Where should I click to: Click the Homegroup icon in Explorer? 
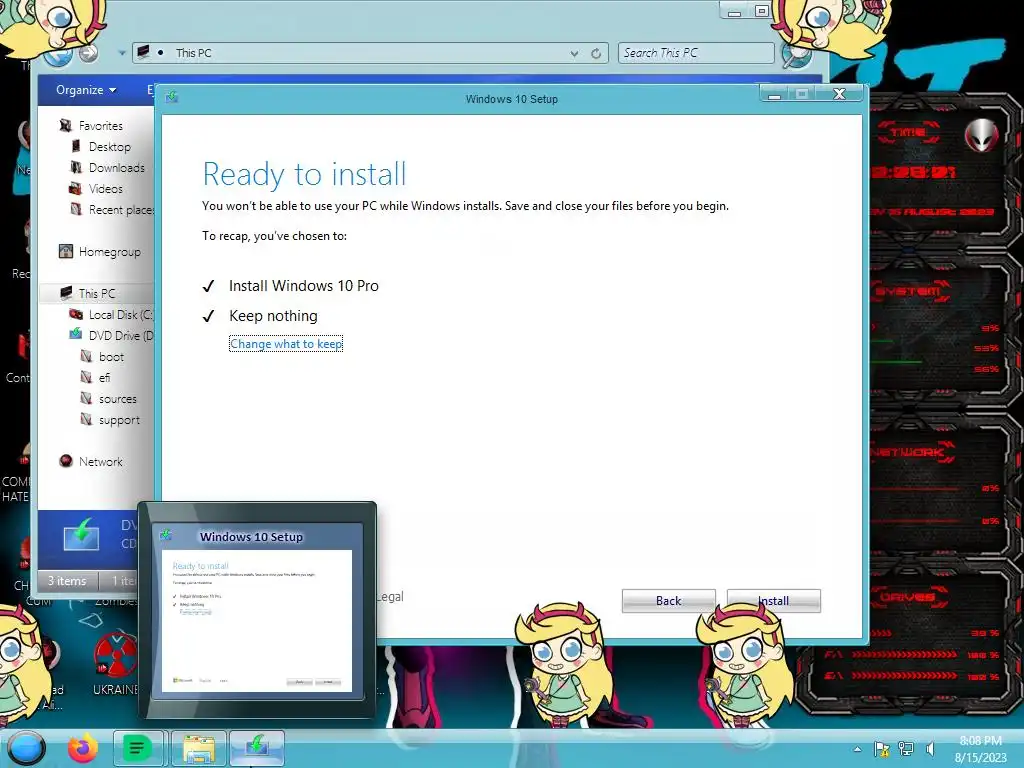tap(65, 251)
